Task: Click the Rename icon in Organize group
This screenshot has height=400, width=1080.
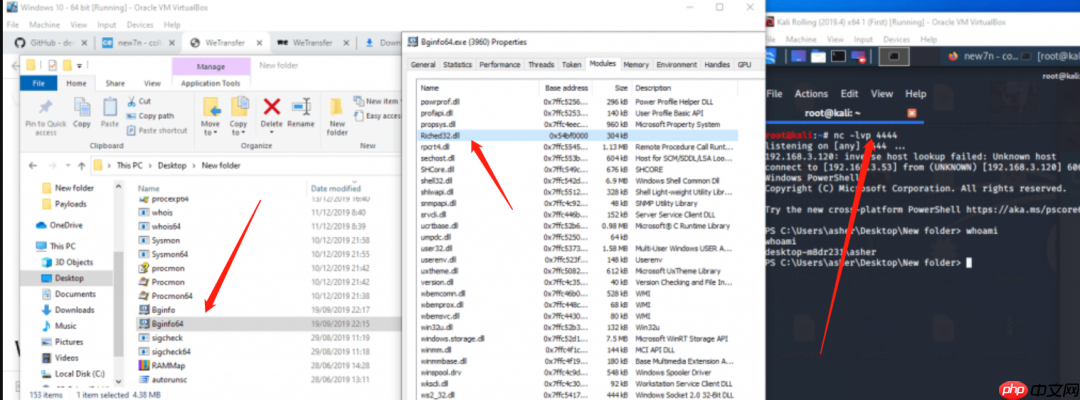Action: 300,107
